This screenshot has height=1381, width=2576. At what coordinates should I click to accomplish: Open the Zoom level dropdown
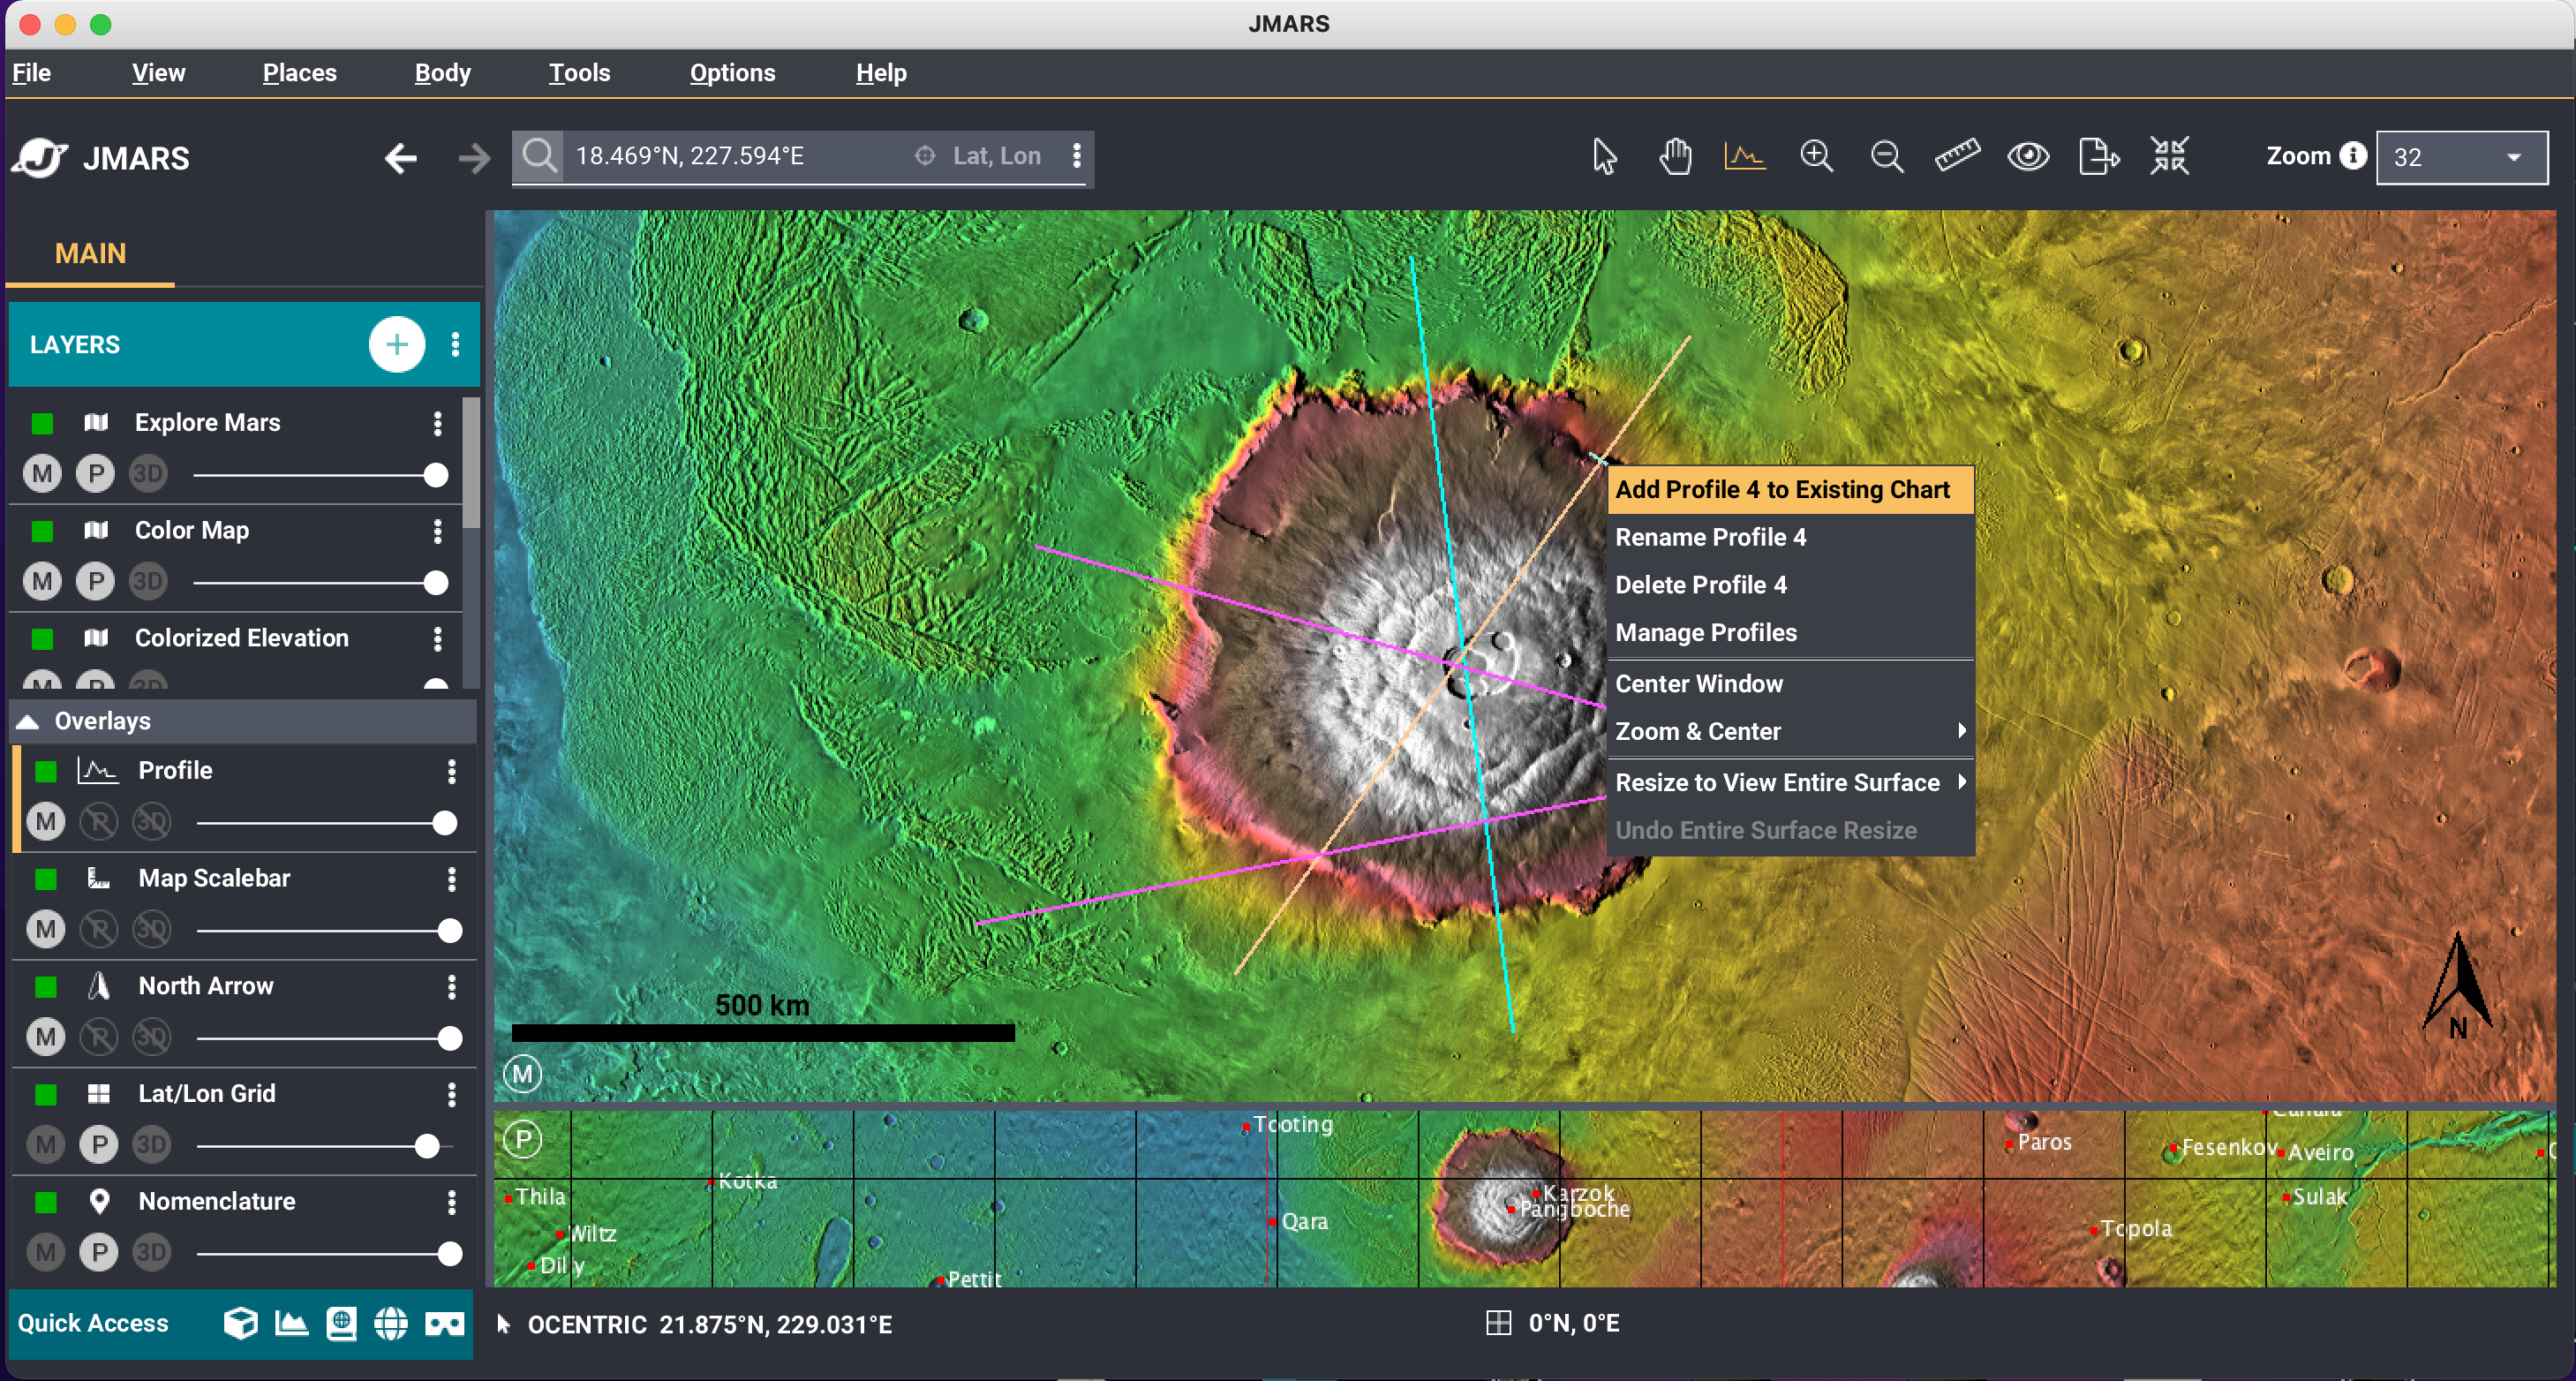pyautogui.click(x=2462, y=157)
